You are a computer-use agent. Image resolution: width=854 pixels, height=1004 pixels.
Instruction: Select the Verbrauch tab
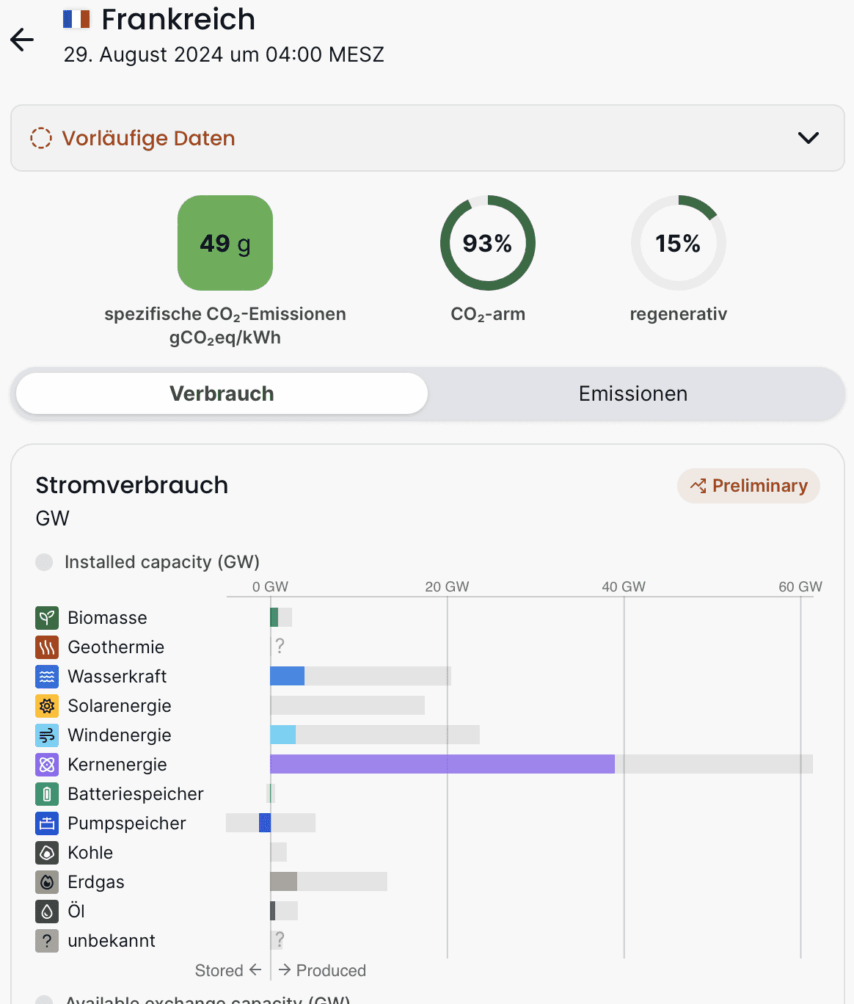(x=222, y=394)
